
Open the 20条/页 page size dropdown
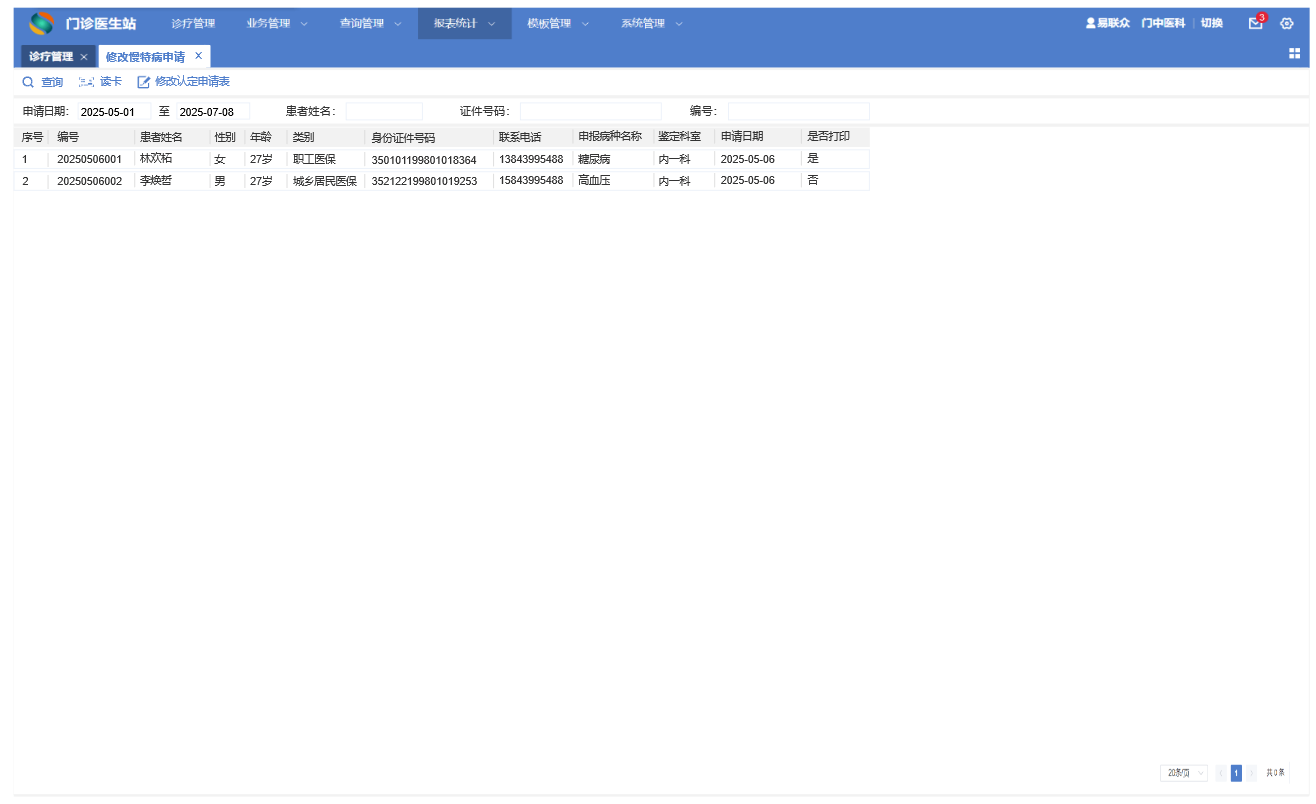pos(1184,773)
